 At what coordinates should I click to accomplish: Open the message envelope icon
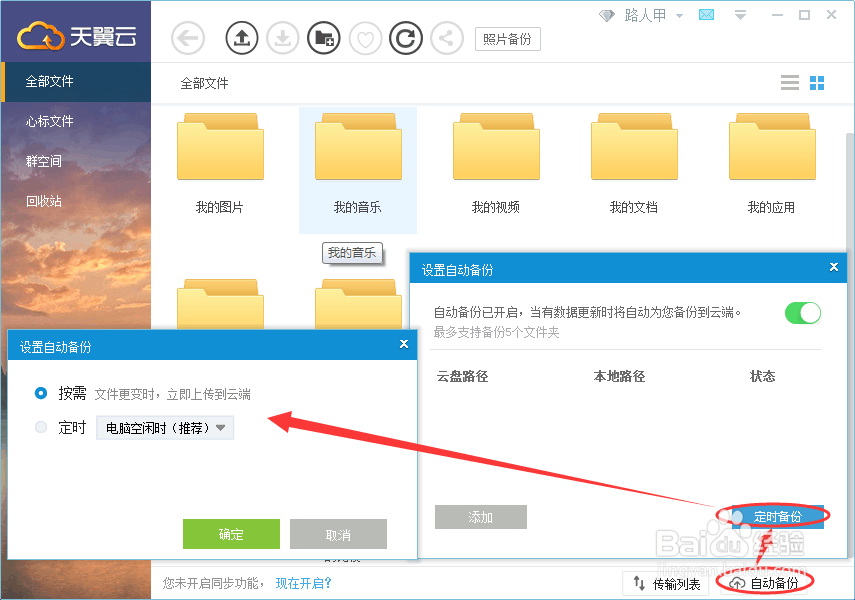pos(706,15)
